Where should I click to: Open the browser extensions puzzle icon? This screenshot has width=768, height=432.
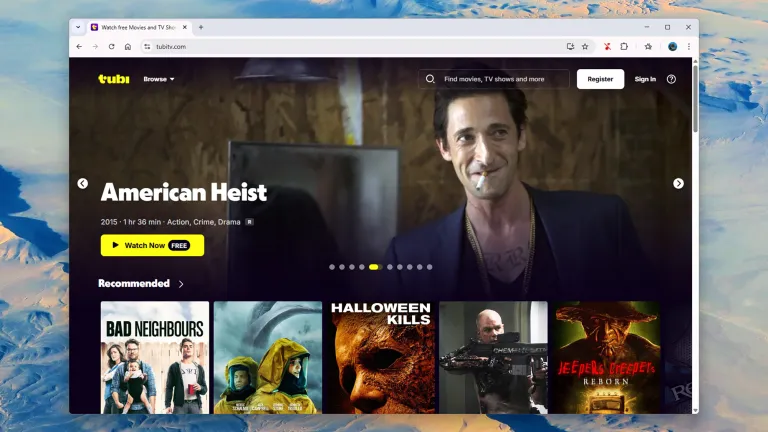click(624, 46)
